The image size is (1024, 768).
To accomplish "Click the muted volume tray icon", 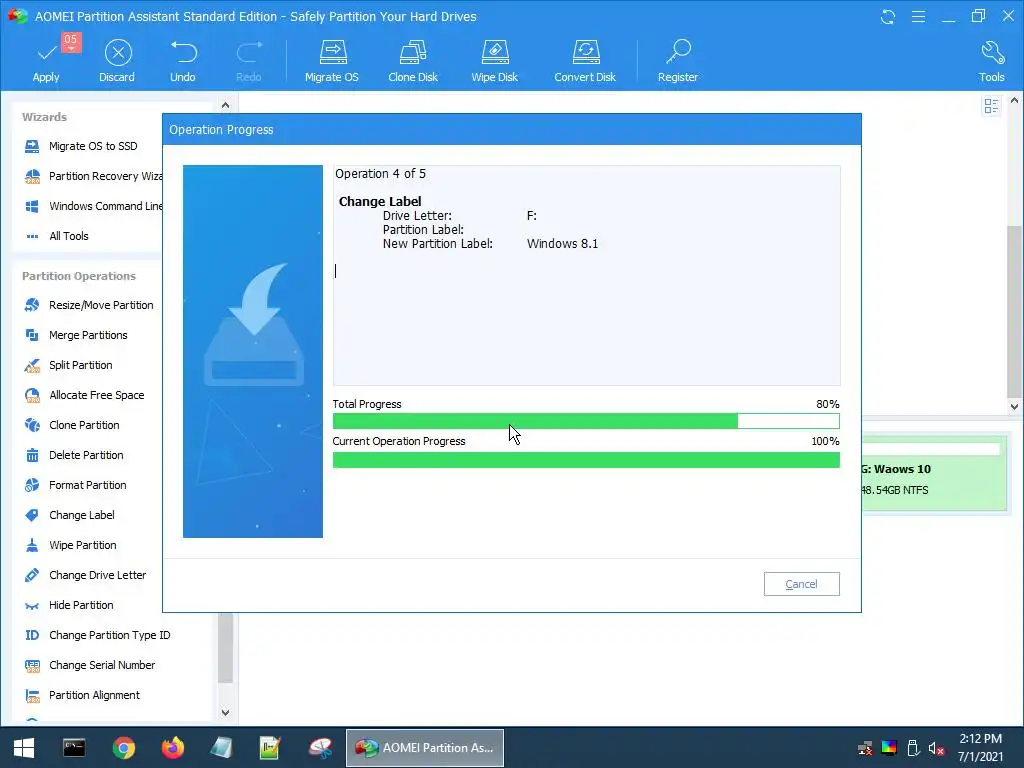I will tap(936, 748).
